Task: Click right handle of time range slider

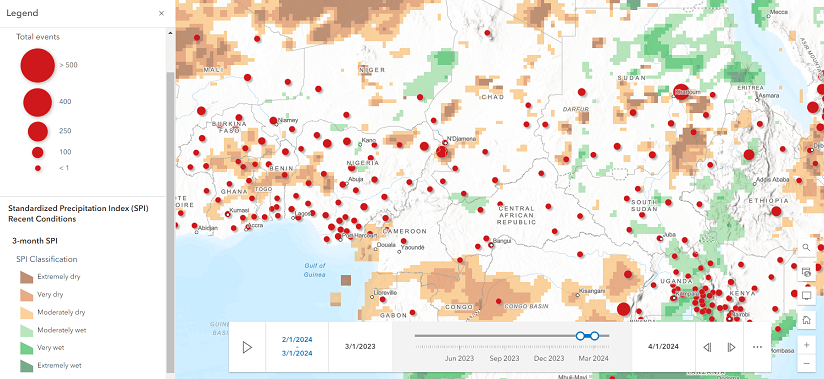Action: [594, 335]
